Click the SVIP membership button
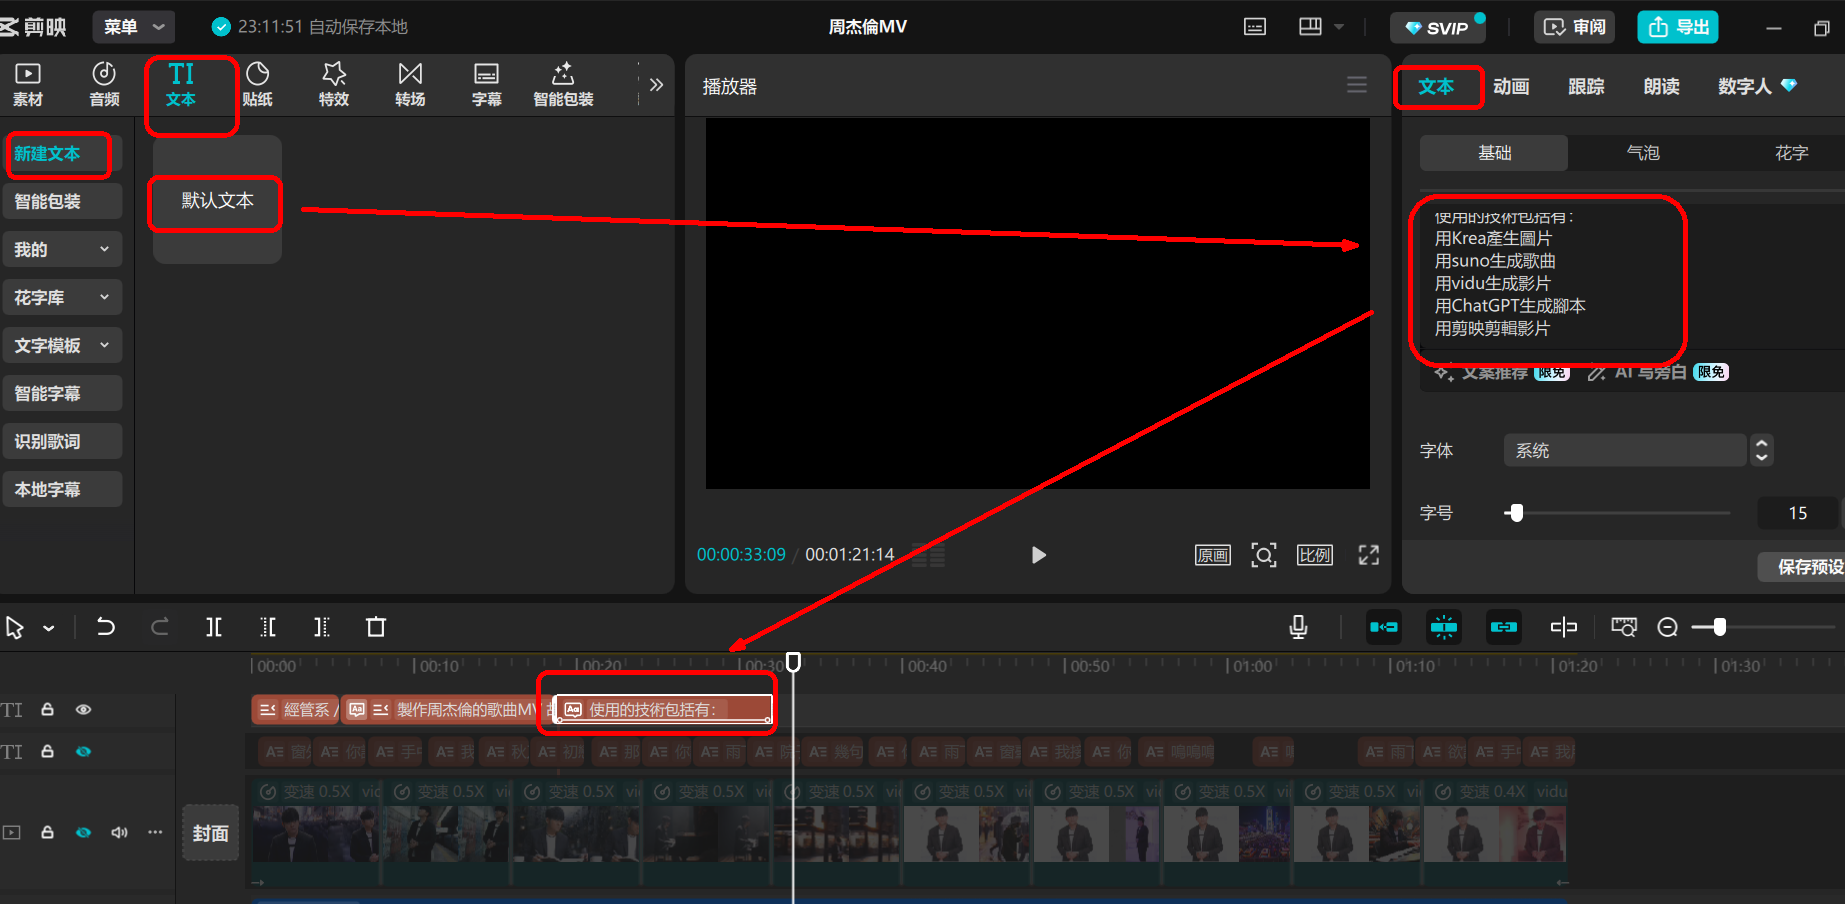1845x904 pixels. point(1437,27)
